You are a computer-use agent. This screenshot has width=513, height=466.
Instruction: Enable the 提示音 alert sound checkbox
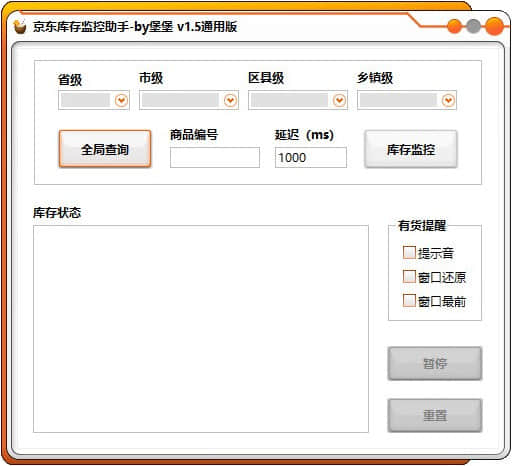409,253
